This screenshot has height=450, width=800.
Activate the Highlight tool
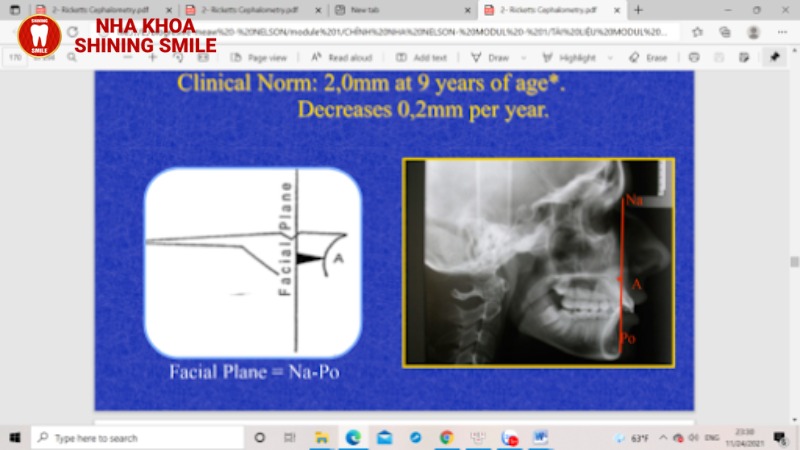[x=569, y=58]
